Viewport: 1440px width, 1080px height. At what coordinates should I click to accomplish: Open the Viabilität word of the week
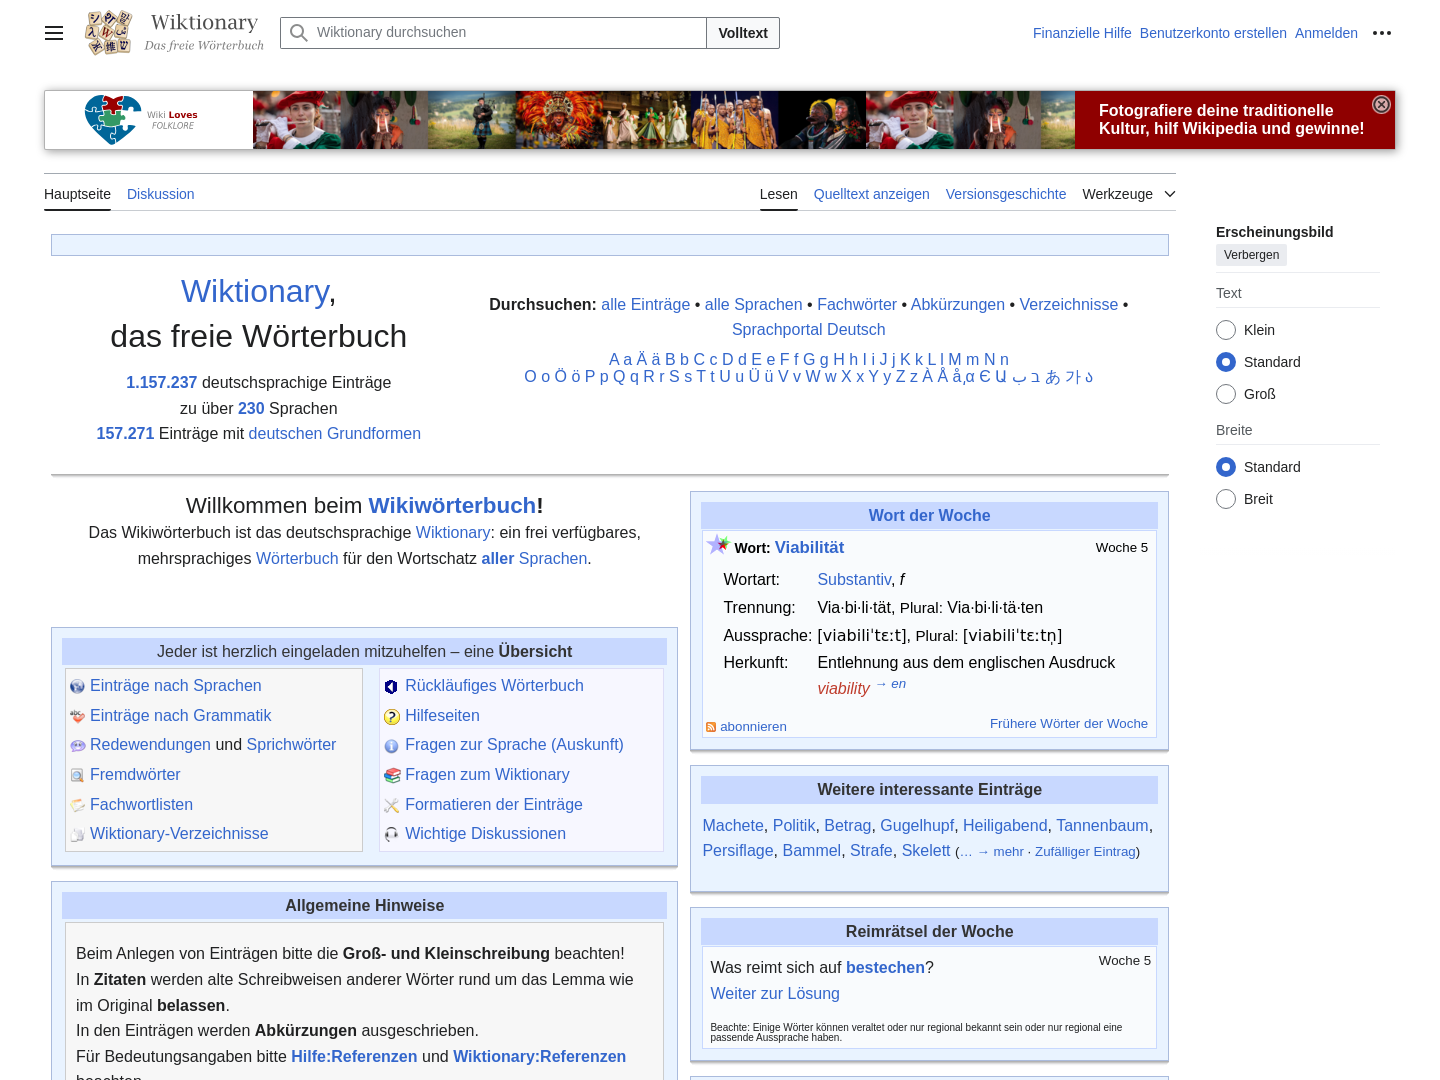(x=809, y=547)
